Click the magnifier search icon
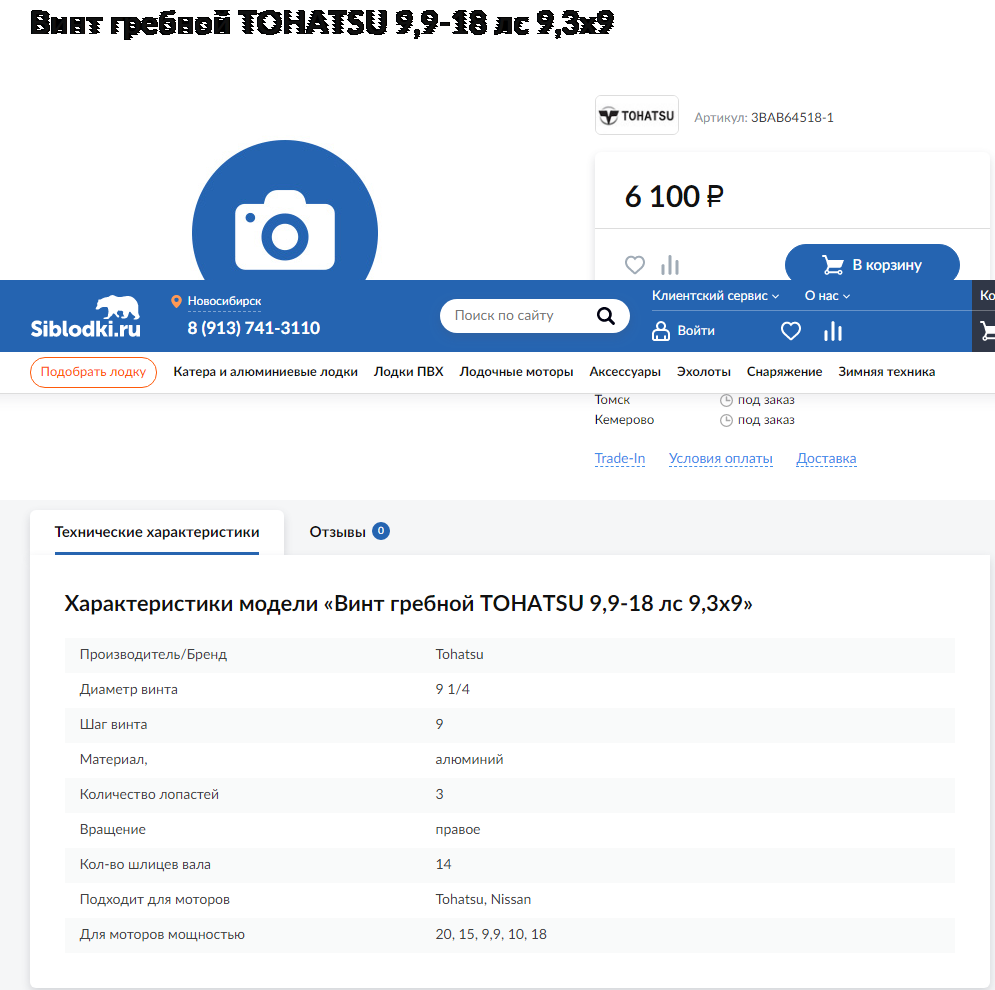This screenshot has width=995, height=990. coord(606,316)
